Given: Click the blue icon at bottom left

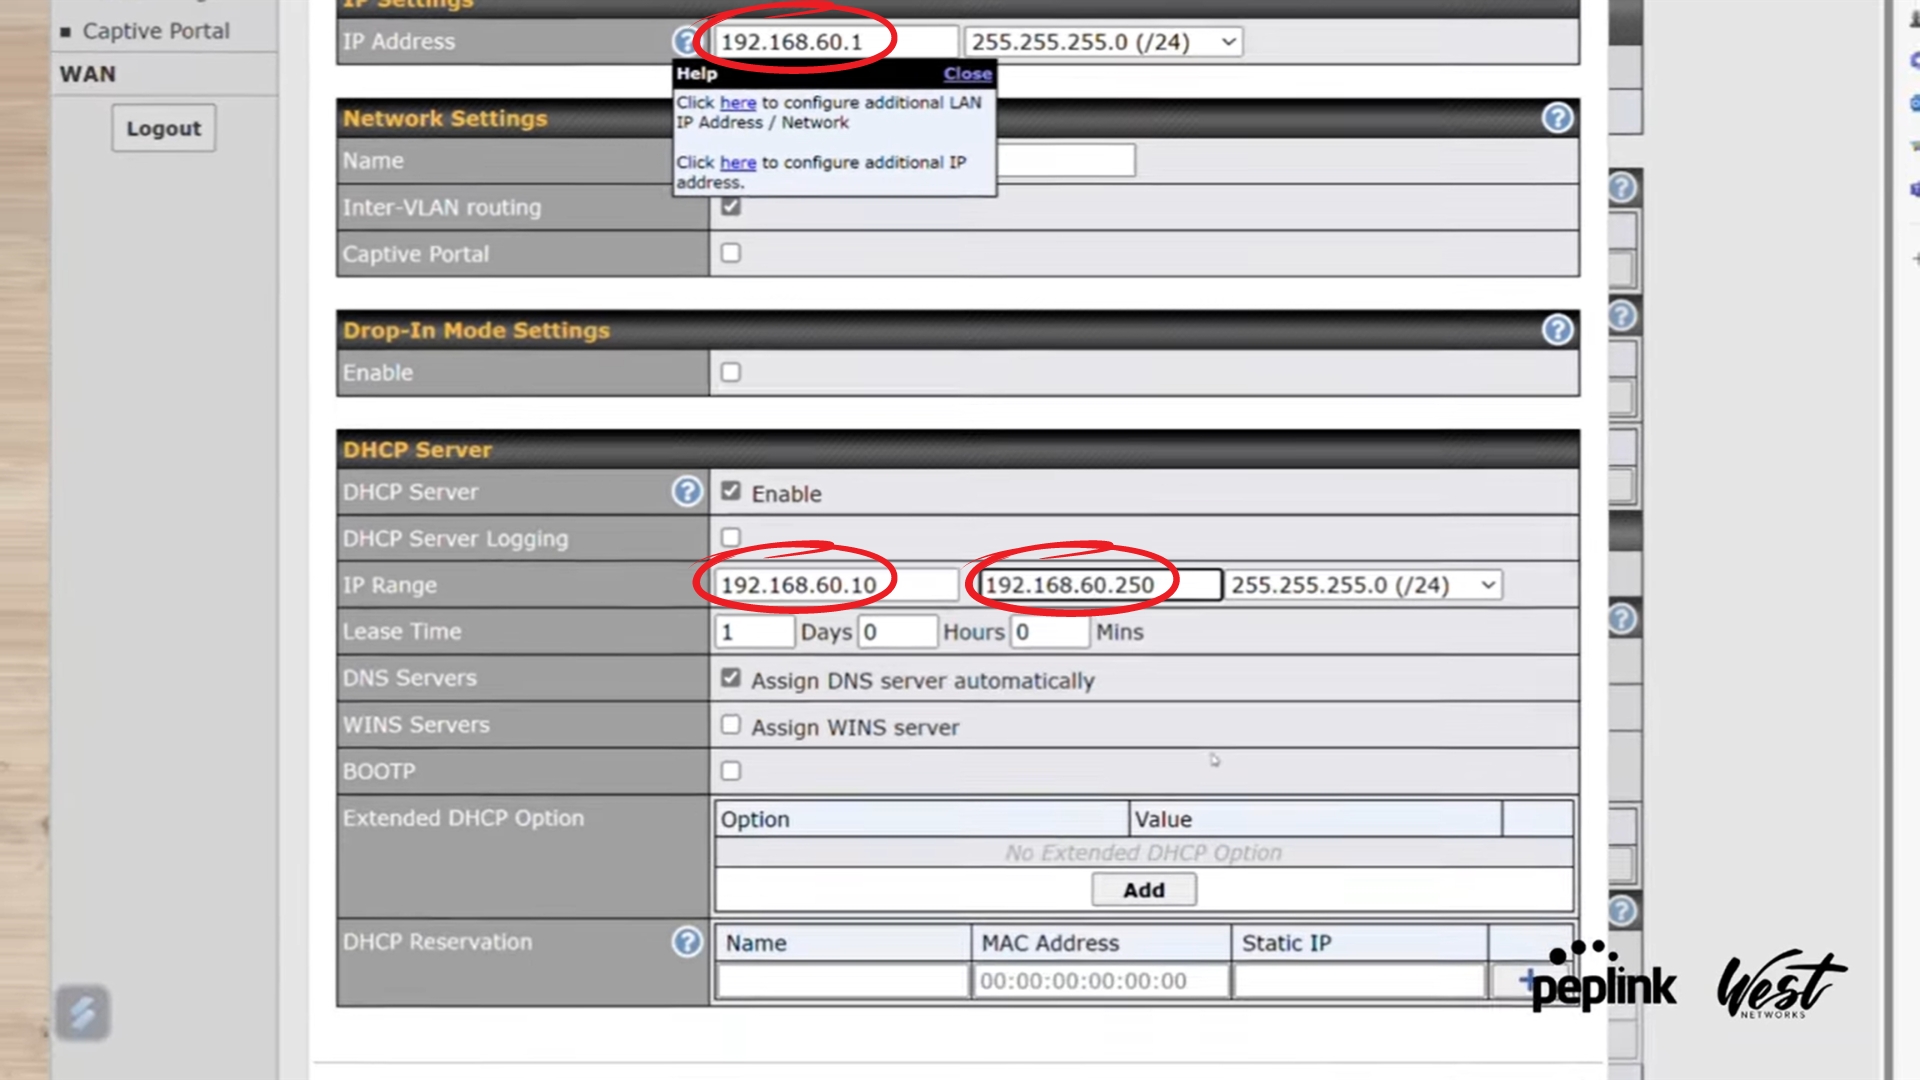Looking at the screenshot, I should click(82, 1012).
